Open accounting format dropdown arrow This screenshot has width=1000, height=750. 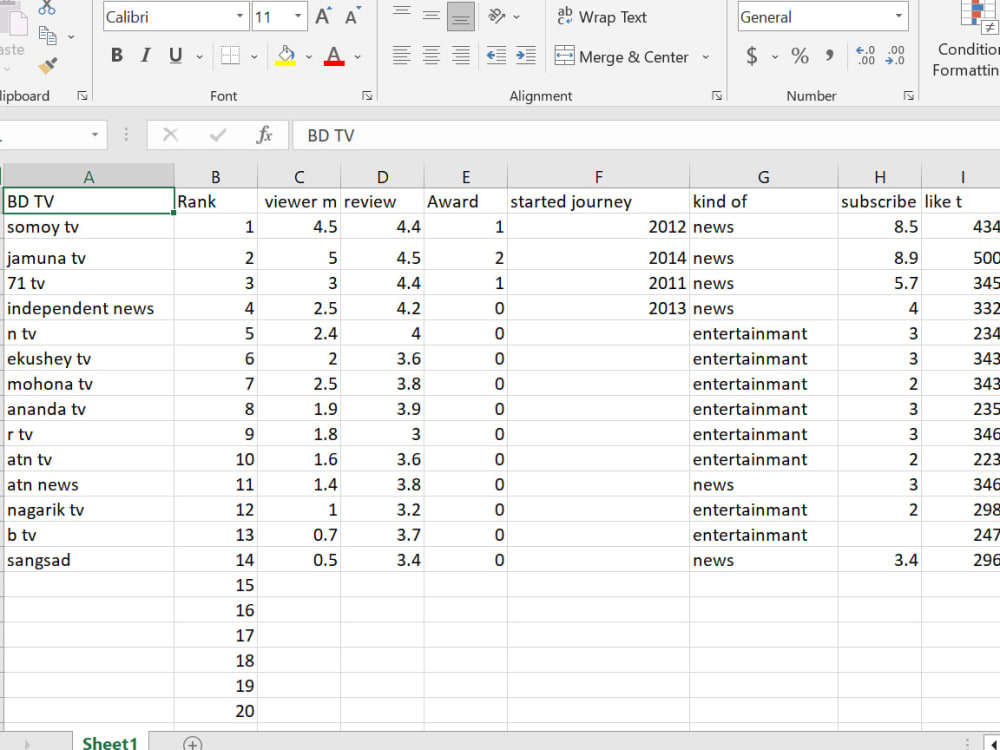[x=775, y=57]
